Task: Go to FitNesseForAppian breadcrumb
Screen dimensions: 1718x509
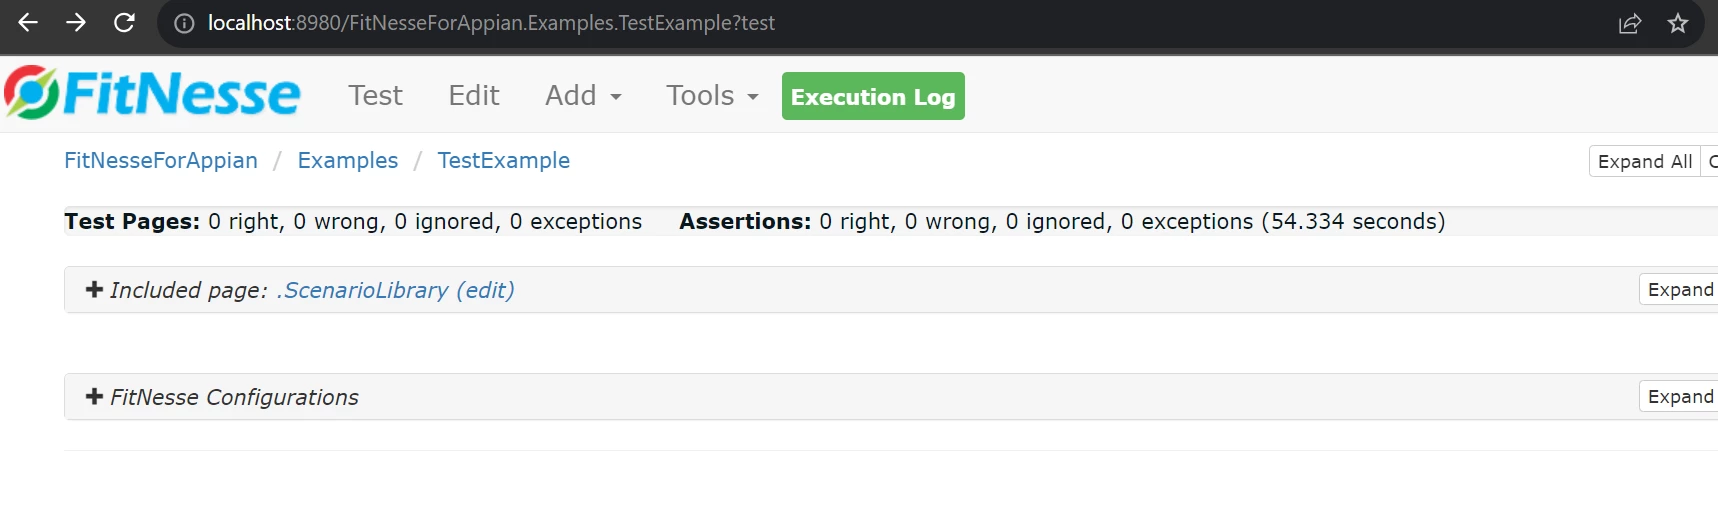Action: [x=161, y=160]
